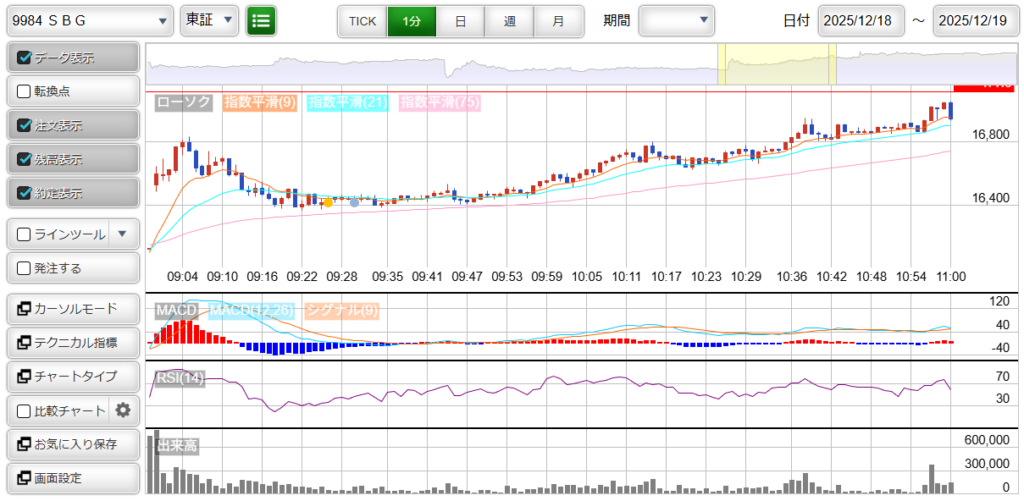Image resolution: width=1024 pixels, height=501 pixels.
Task: Enable the 転換点 checkbox
Action: [x=25, y=91]
